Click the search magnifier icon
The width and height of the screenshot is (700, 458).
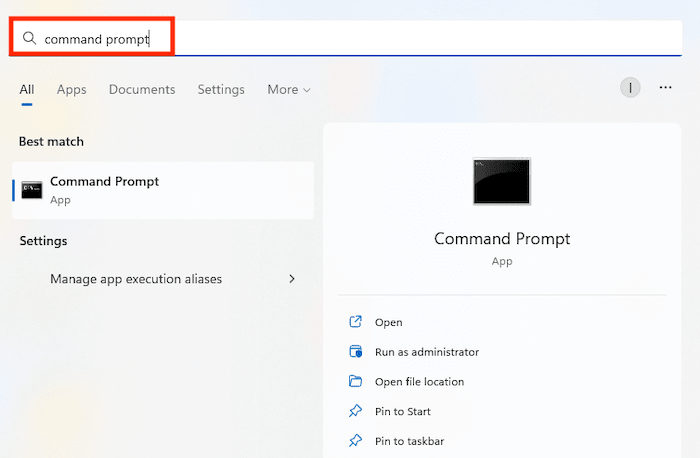29,38
